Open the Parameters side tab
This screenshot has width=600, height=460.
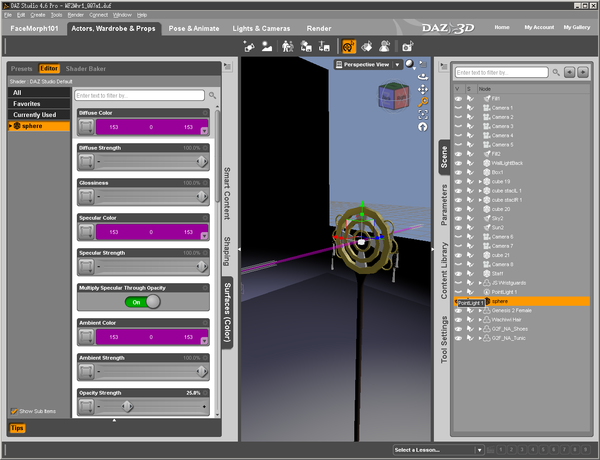[x=444, y=205]
